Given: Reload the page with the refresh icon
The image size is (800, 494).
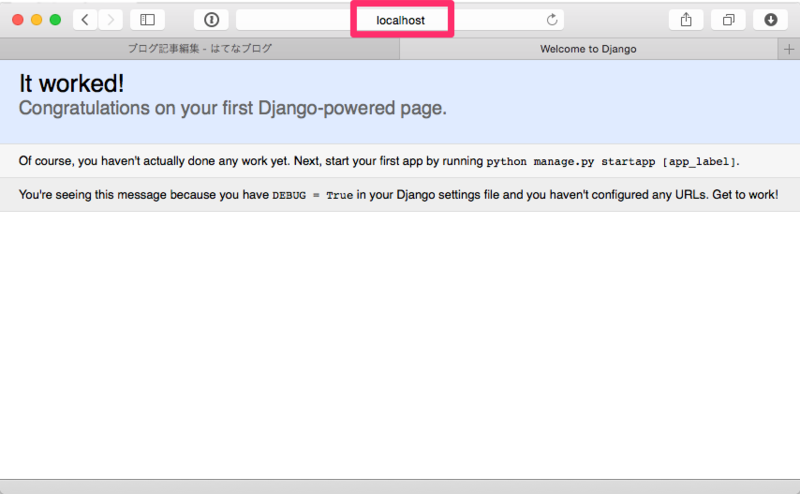Looking at the screenshot, I should coord(552,20).
